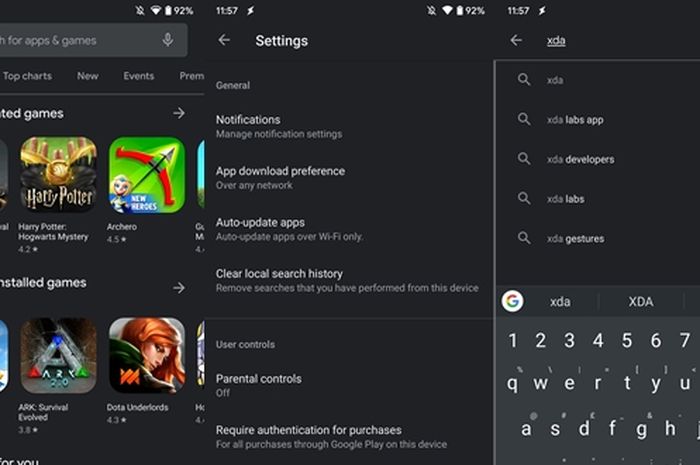700x465 pixels.
Task: Tap the microphone voice search icon
Action: click(168, 40)
